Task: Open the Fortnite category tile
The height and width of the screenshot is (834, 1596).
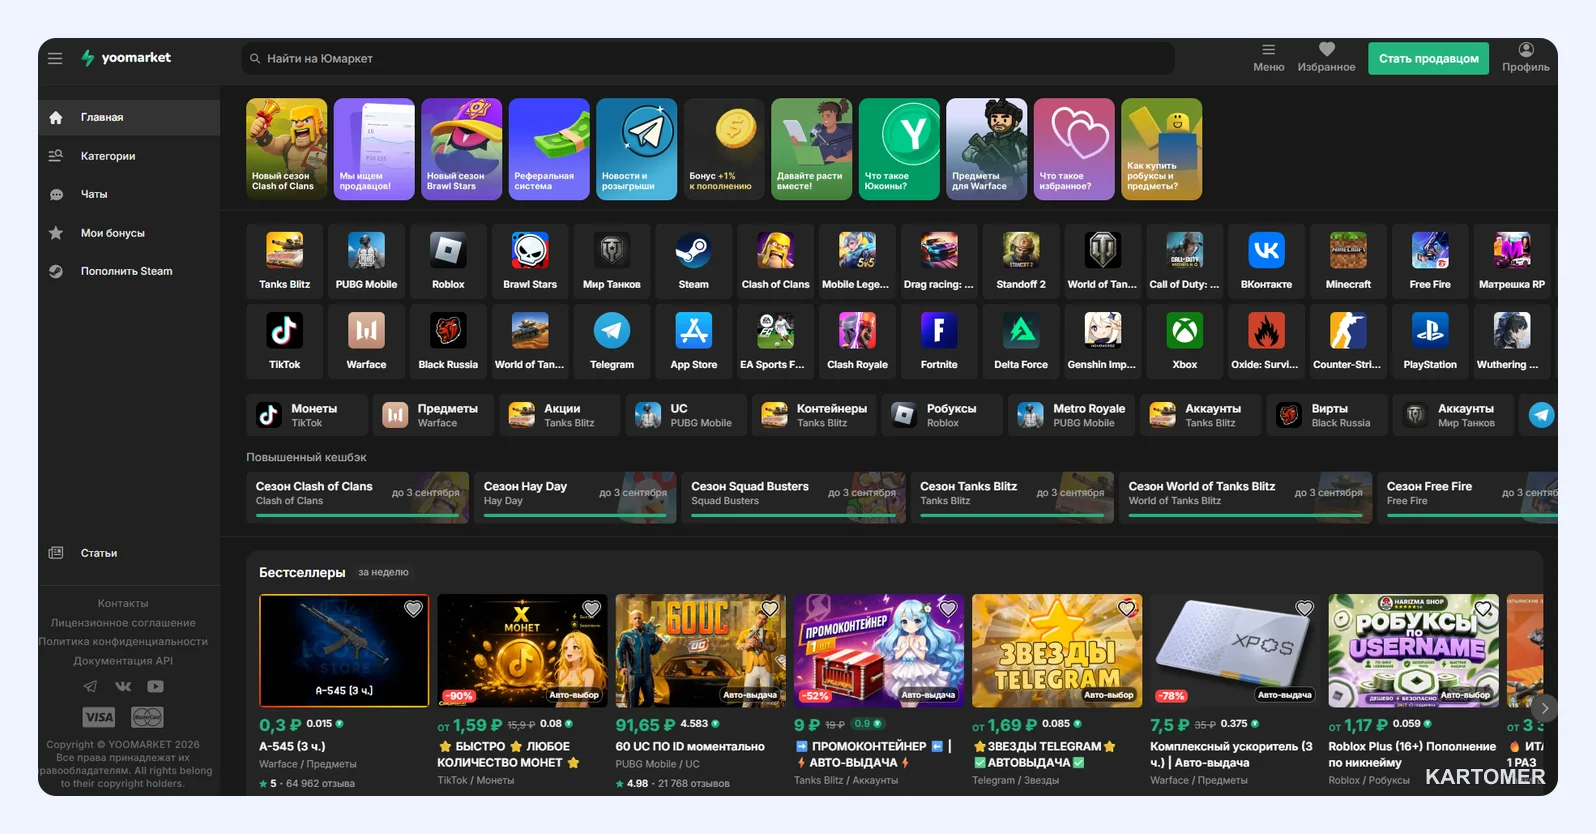Action: 939,341
